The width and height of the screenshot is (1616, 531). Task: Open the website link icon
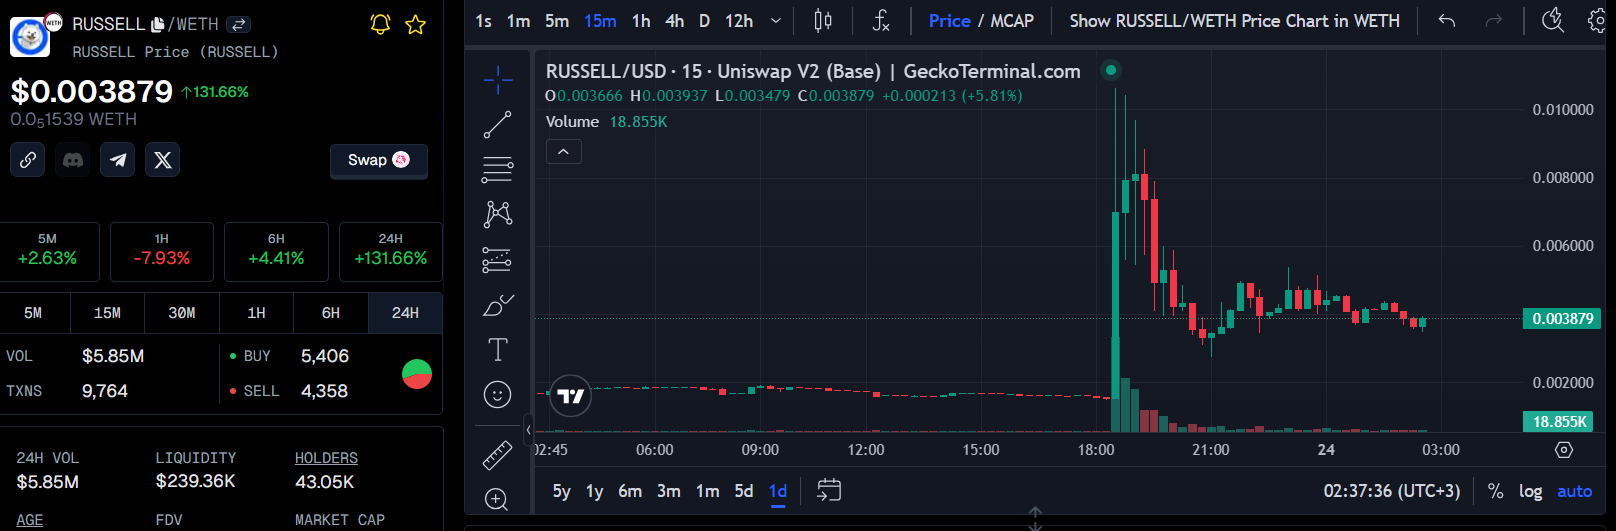click(x=28, y=160)
